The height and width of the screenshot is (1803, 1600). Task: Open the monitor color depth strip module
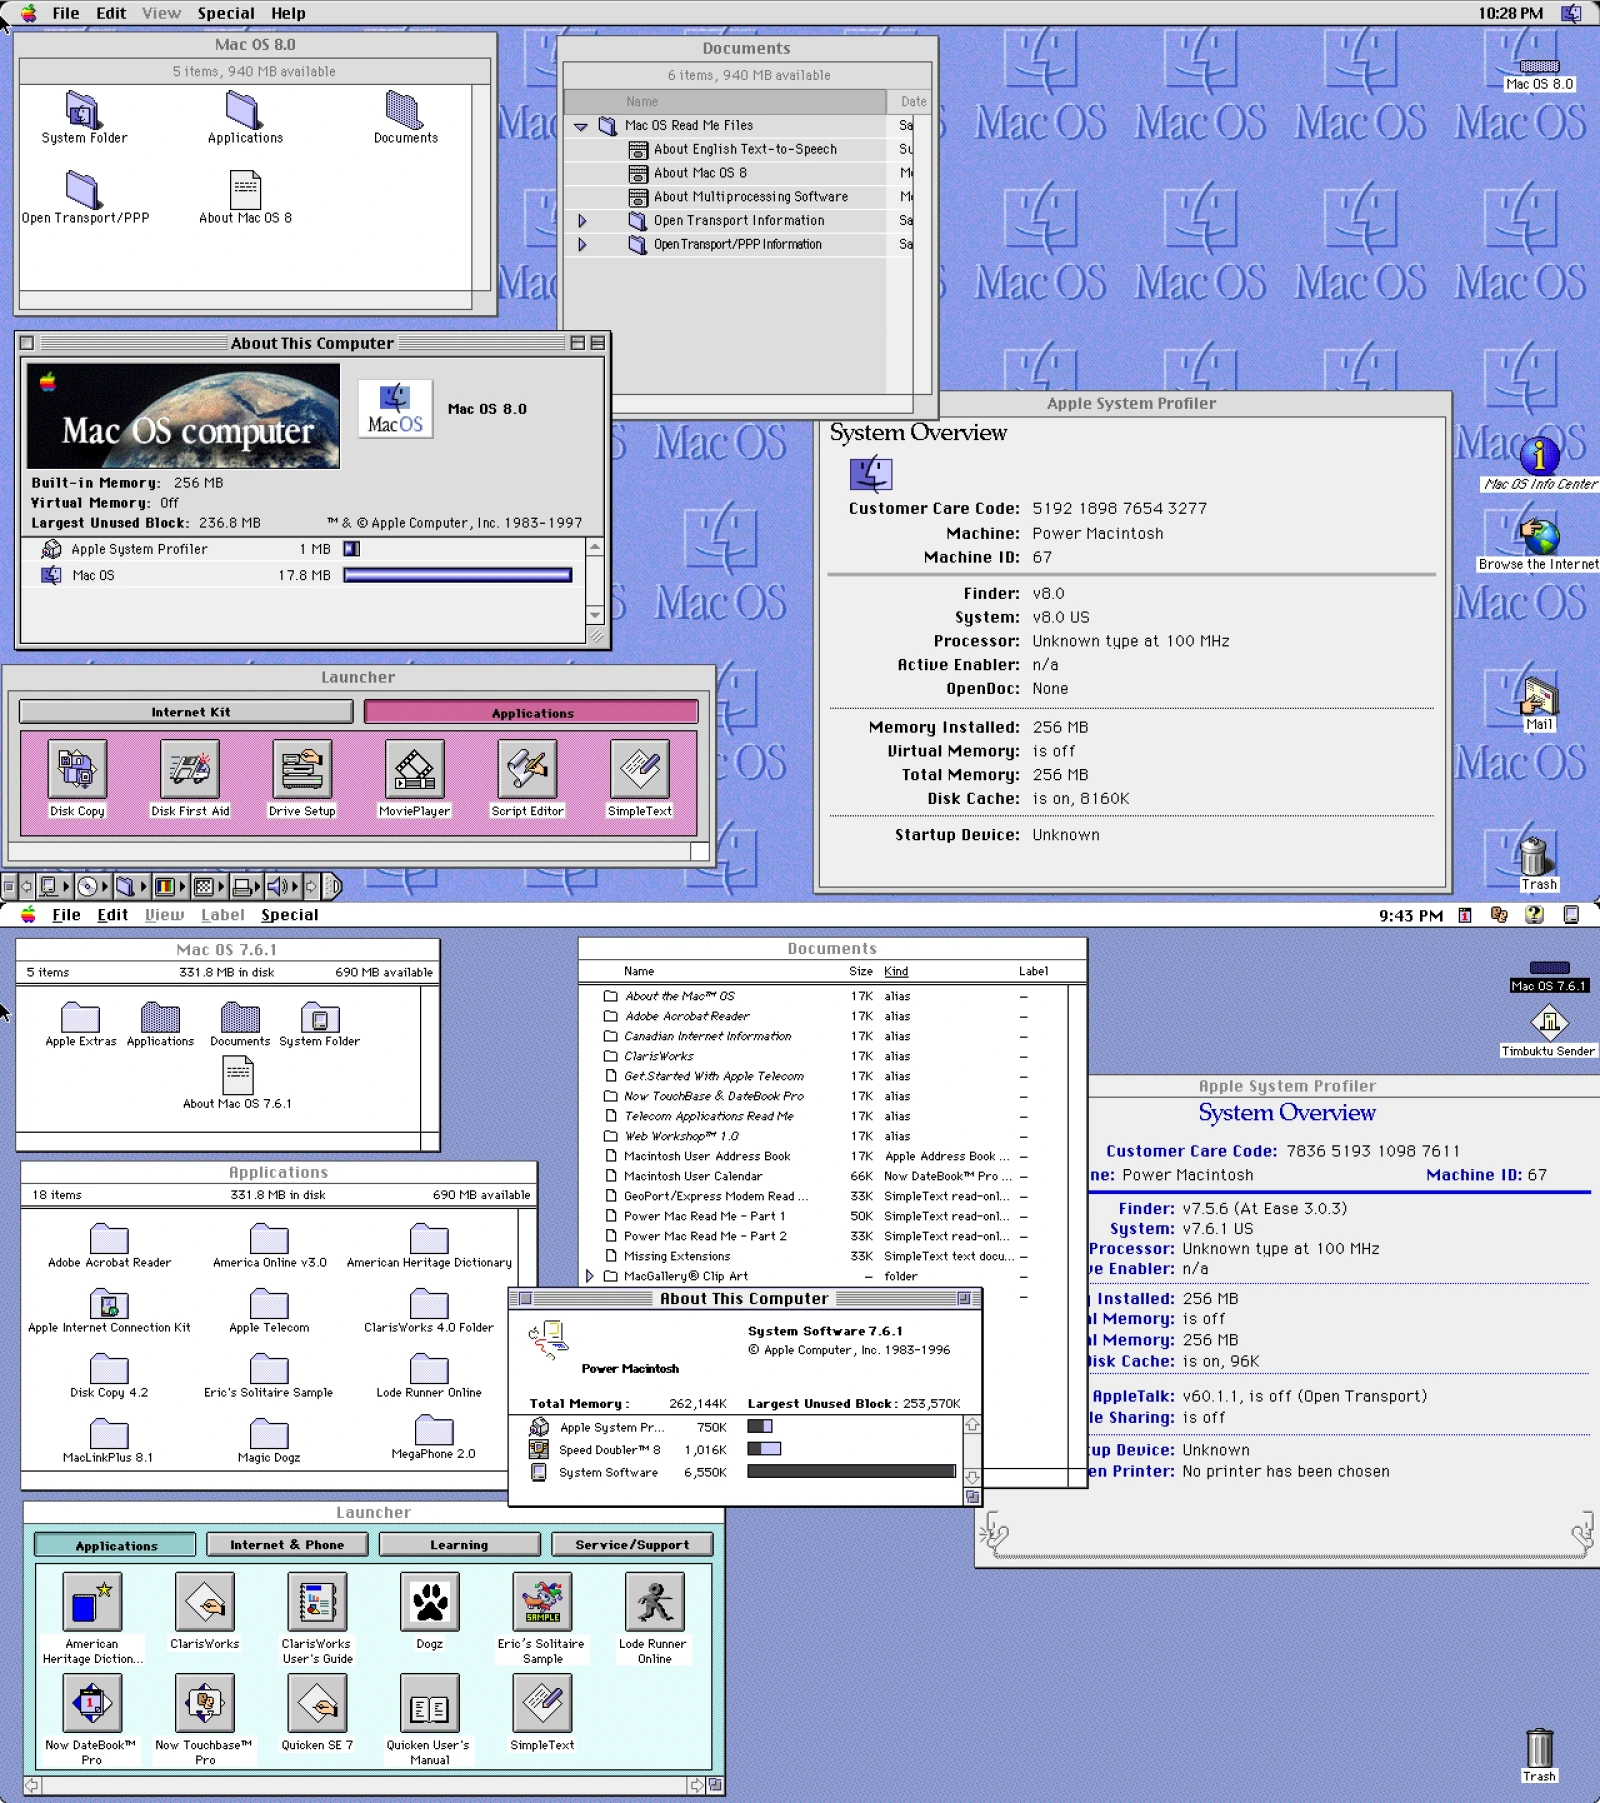(169, 886)
